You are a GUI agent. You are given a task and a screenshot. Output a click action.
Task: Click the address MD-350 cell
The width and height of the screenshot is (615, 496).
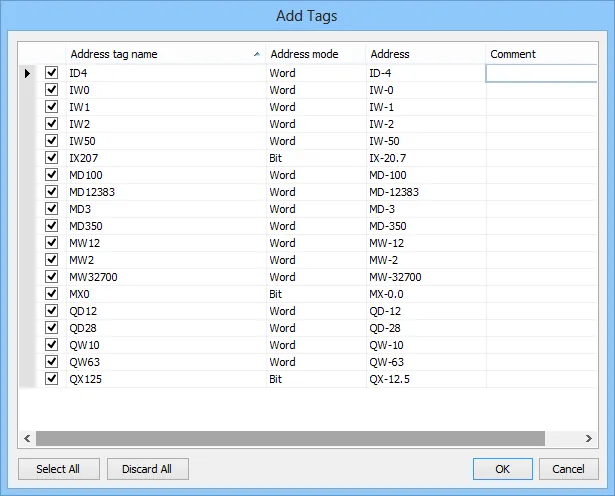tap(426, 226)
